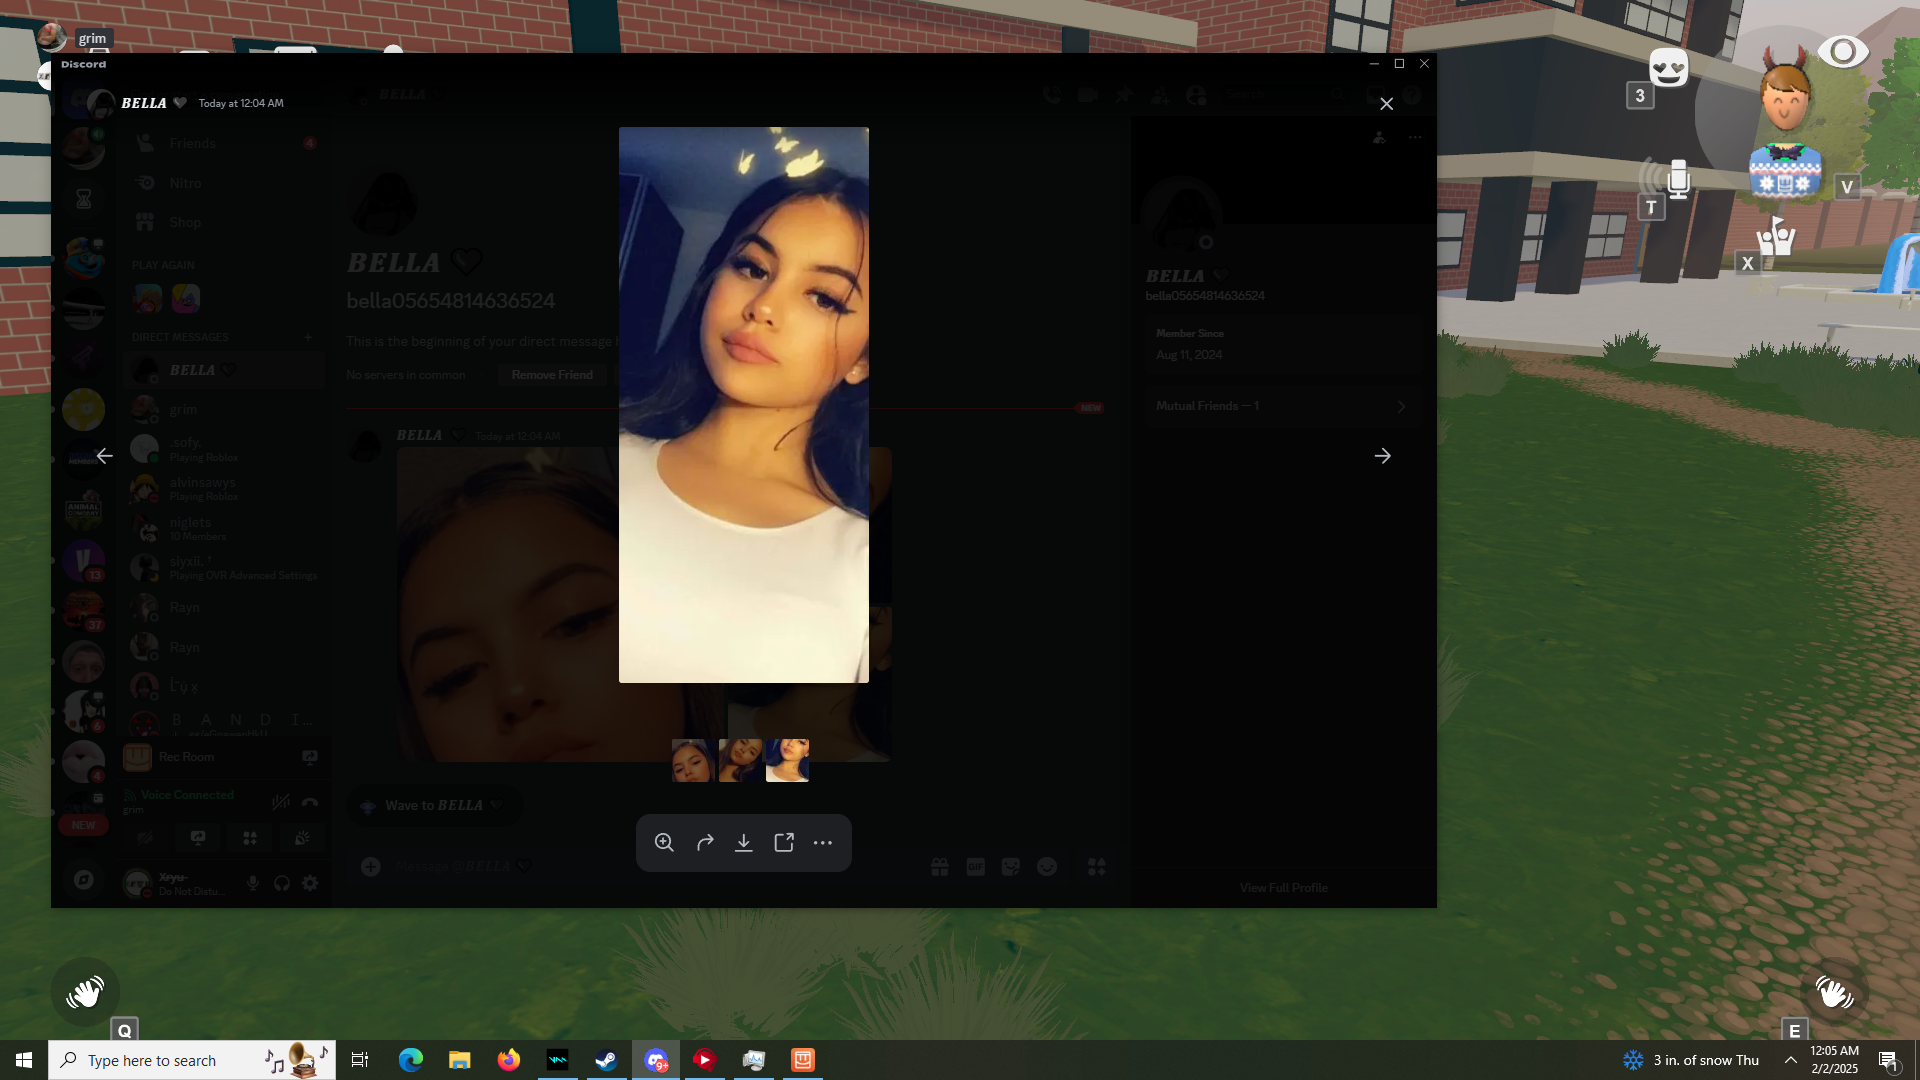Open snow weather widget in taskbar
The height and width of the screenshot is (1080, 1920).
(1690, 1060)
